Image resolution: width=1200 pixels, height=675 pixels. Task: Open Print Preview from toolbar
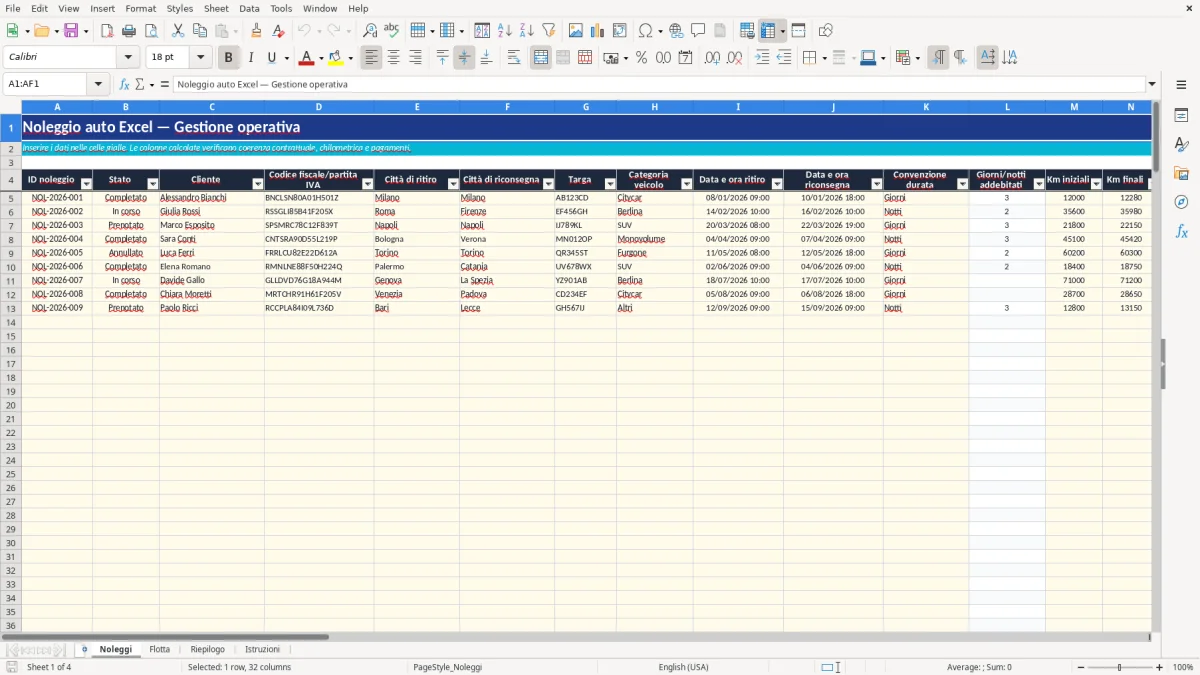click(150, 30)
